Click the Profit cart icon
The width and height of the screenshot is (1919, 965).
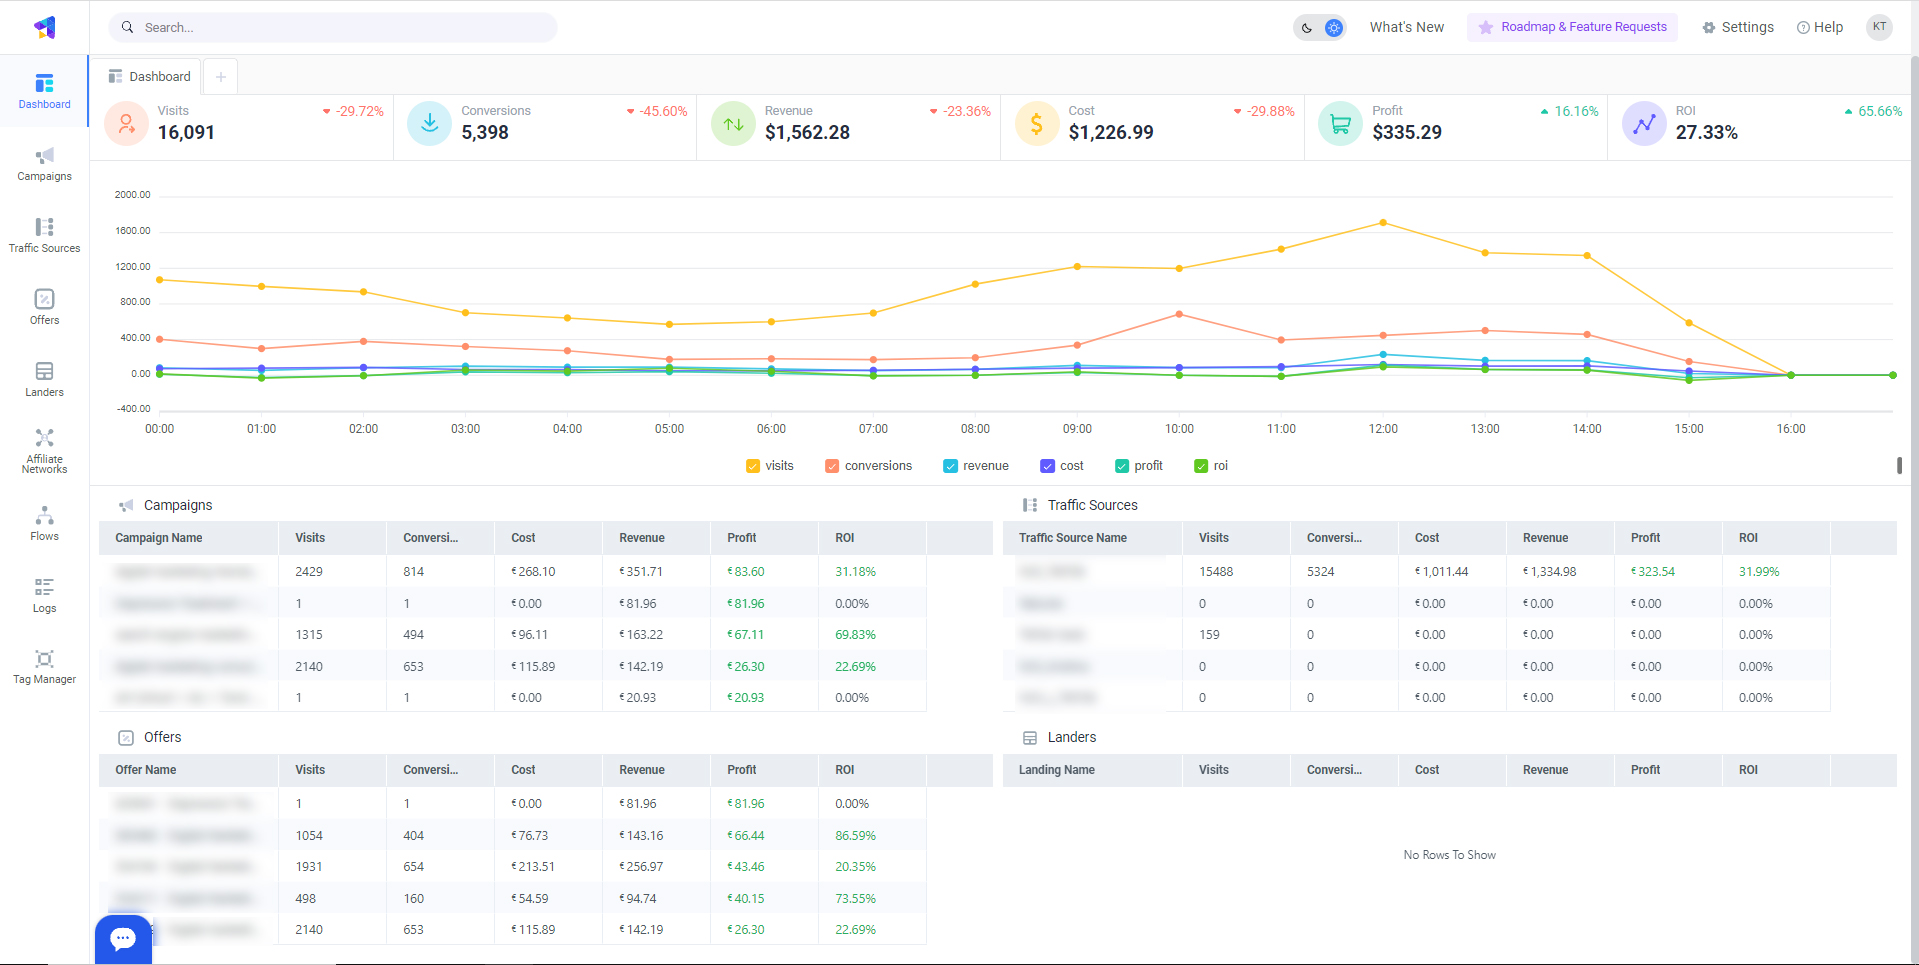point(1341,124)
